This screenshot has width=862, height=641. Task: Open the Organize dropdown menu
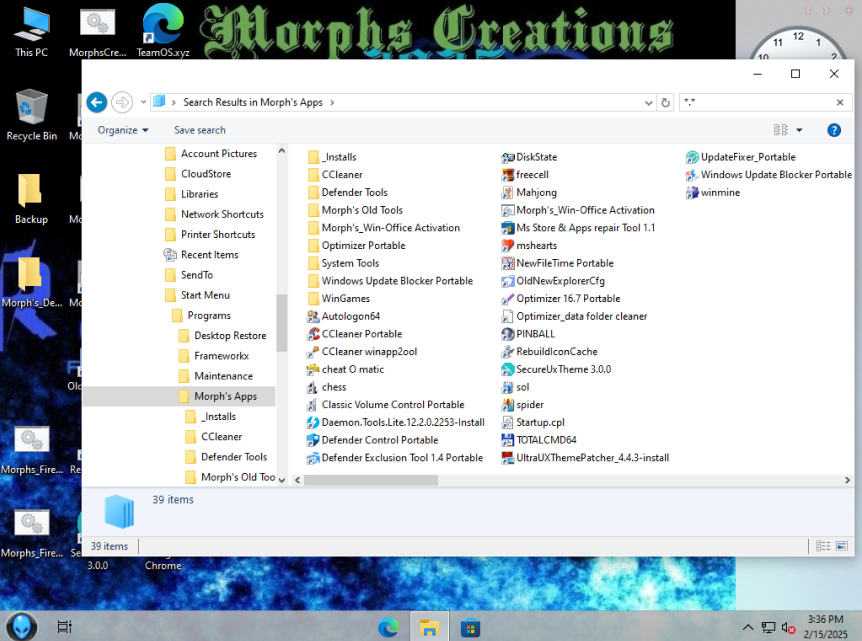point(123,130)
